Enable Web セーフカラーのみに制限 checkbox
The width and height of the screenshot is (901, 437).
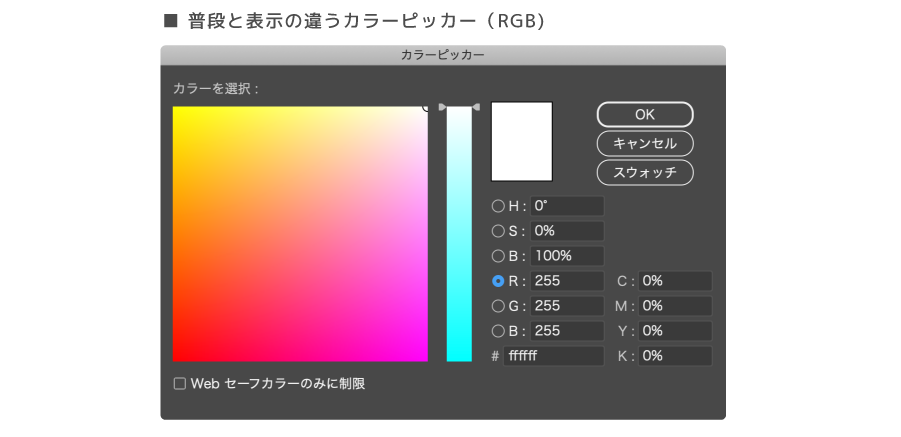point(180,383)
